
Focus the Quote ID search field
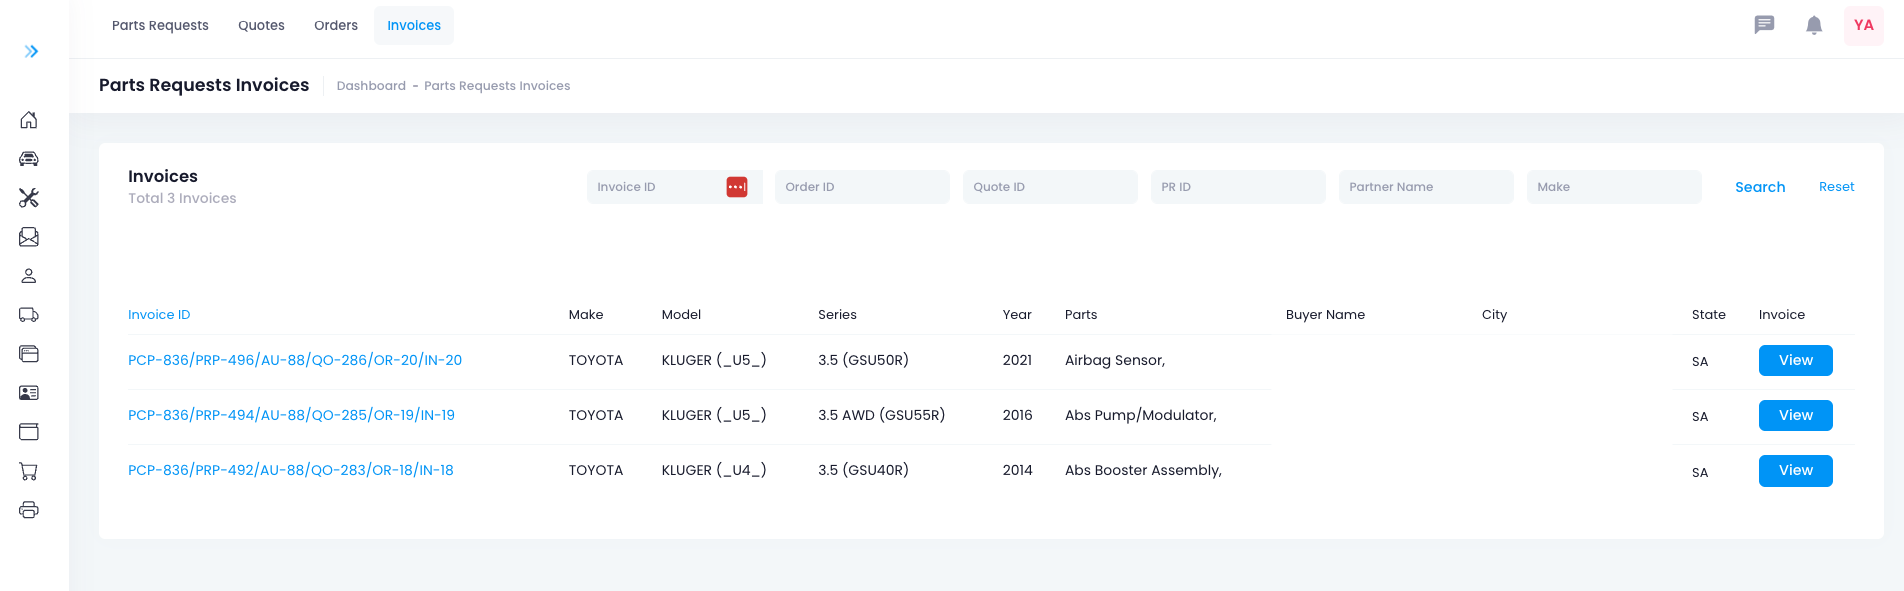point(1050,187)
